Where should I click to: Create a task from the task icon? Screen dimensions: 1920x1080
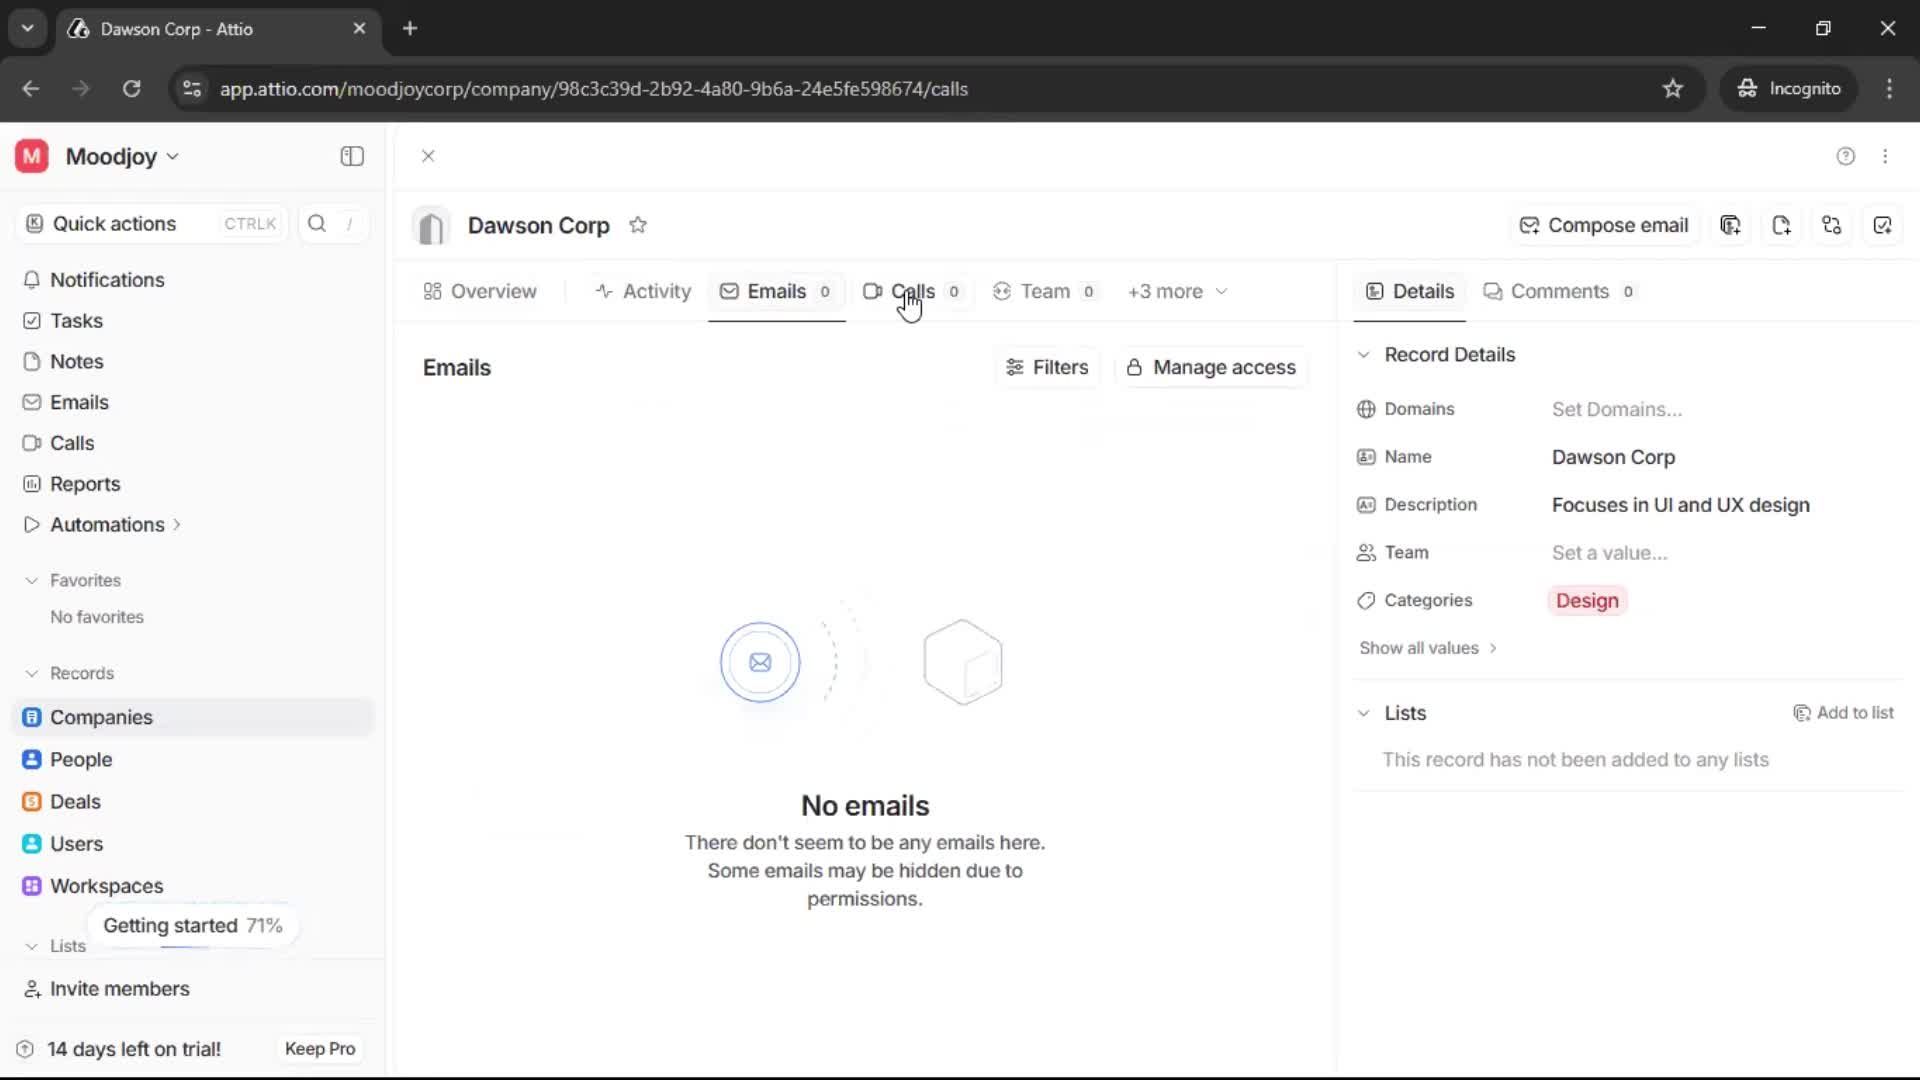1884,225
